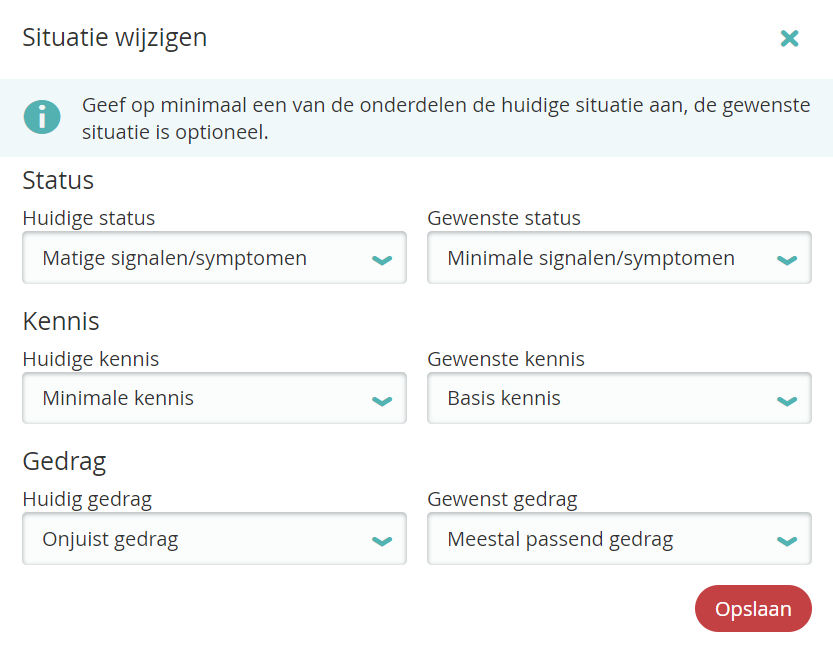The height and width of the screenshot is (658, 833).
Task: Click the 'Gewenst gedrag' field label
Action: (x=502, y=499)
